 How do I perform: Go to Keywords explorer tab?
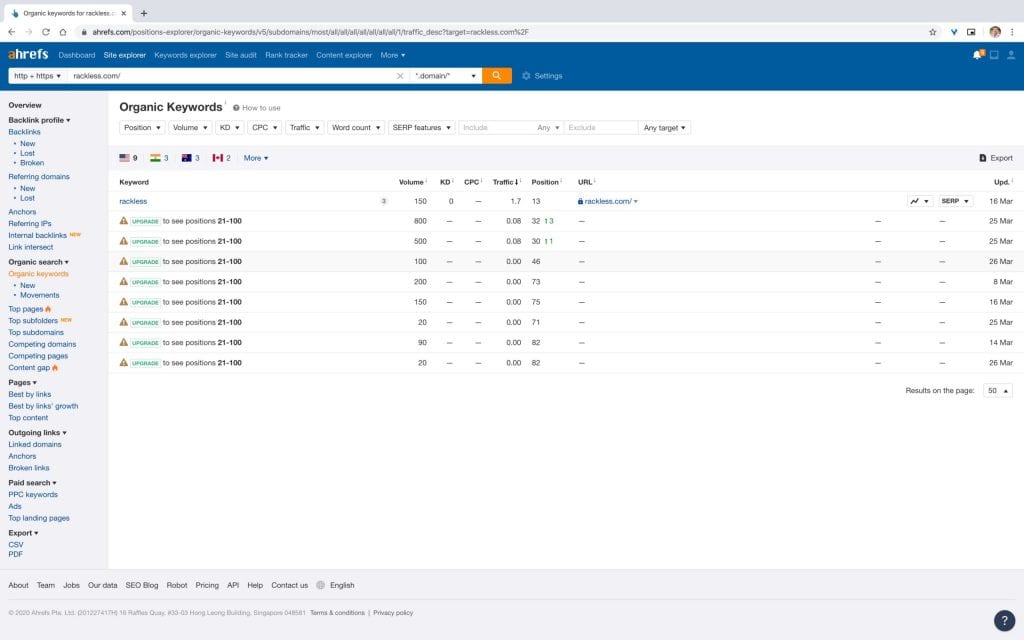(185, 55)
